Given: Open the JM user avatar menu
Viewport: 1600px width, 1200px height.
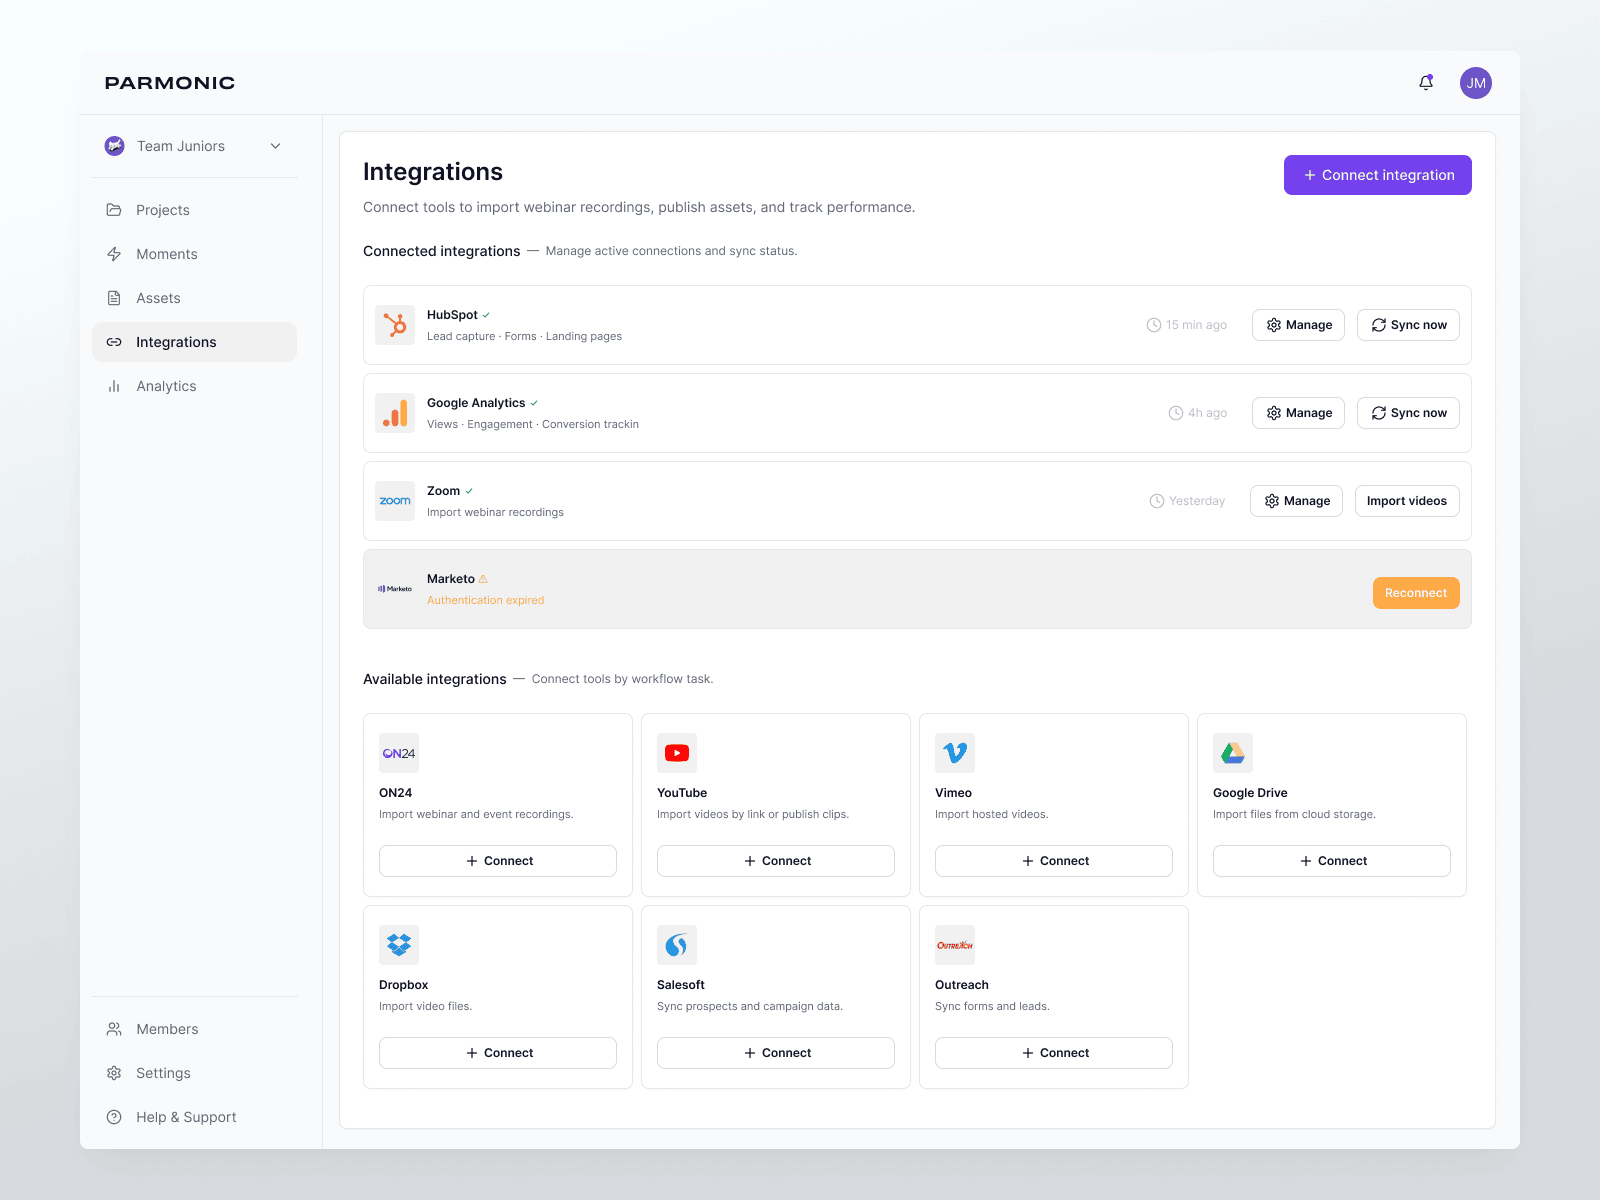Looking at the screenshot, I should [1476, 83].
